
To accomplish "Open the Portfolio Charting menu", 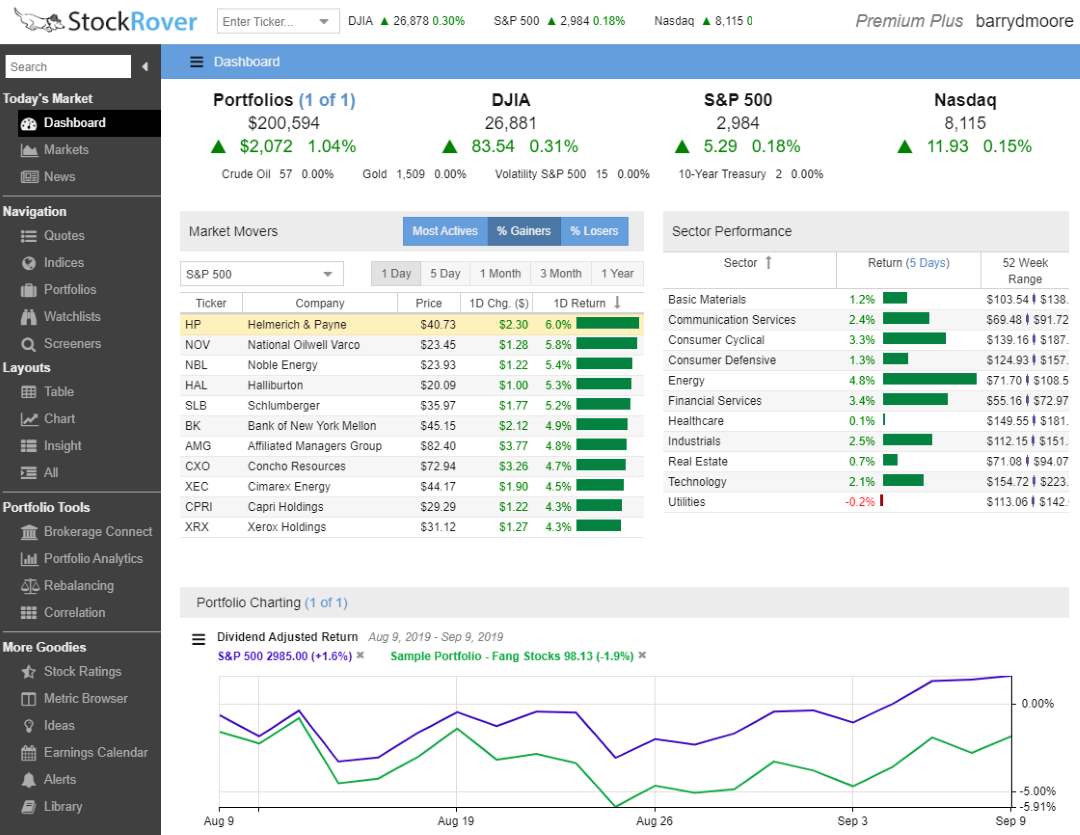I will click(197, 641).
